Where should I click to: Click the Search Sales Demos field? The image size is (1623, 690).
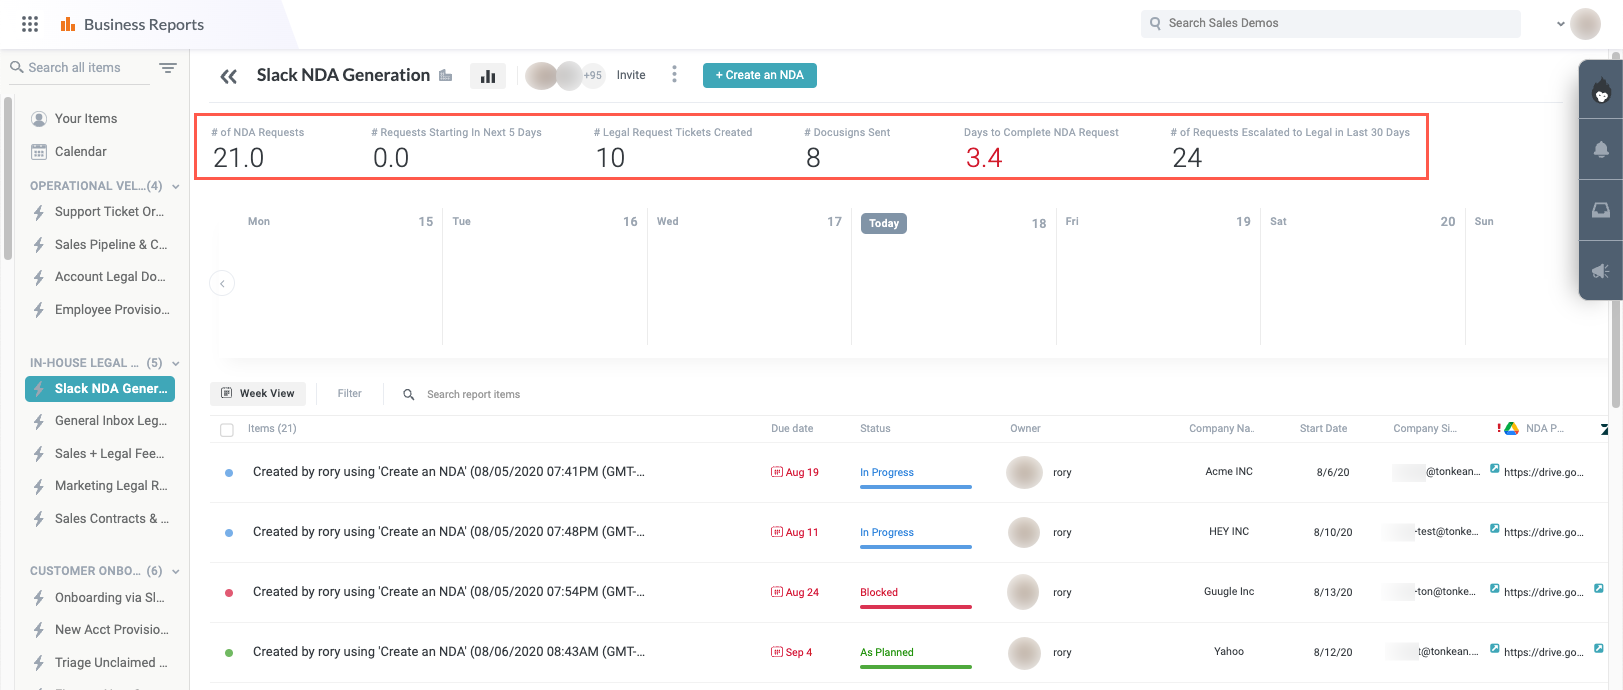tap(1330, 24)
